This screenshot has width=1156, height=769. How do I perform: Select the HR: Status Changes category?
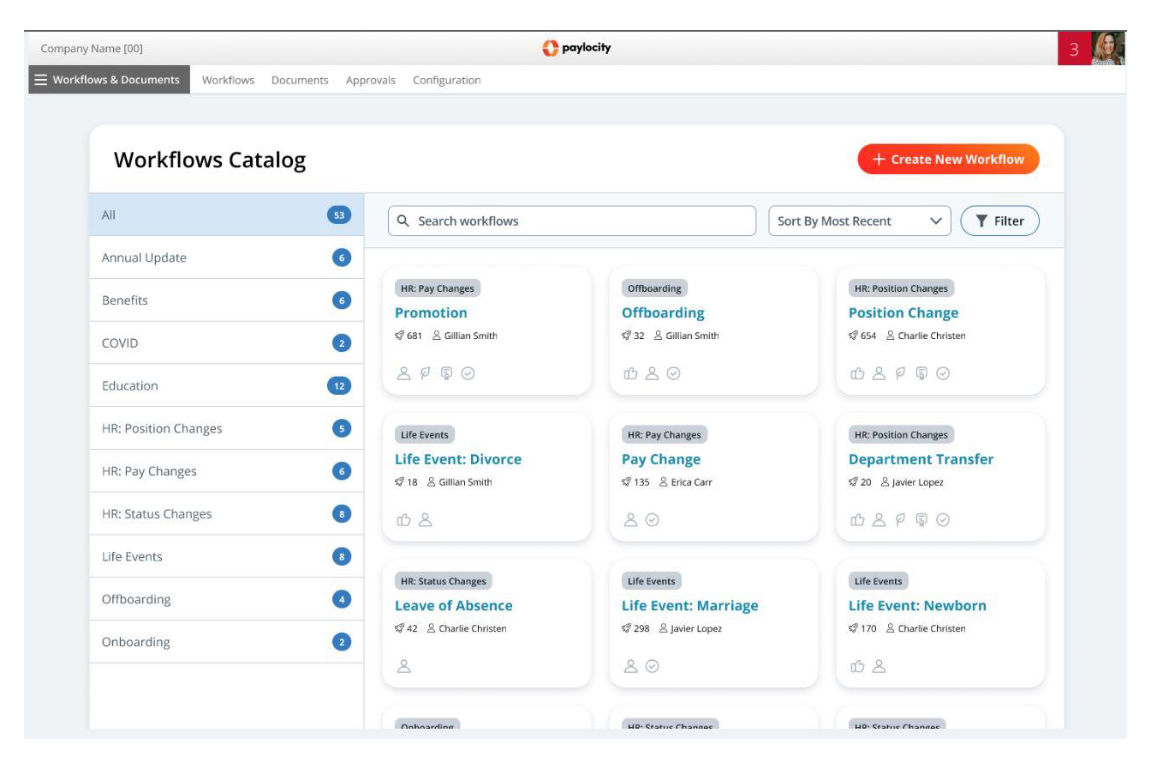pos(156,514)
